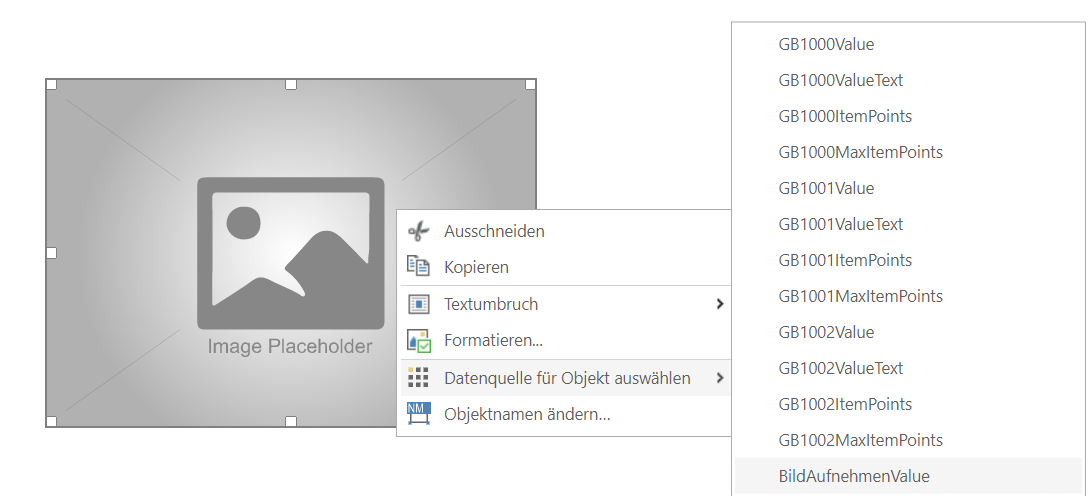The height and width of the screenshot is (496, 1090).
Task: Pick GB1001MaxItemPoints from the submenu
Action: (860, 296)
